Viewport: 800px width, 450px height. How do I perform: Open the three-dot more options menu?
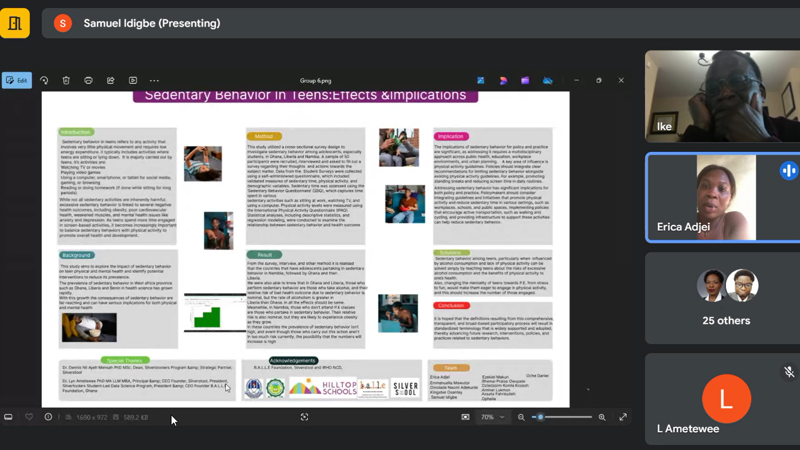click(154, 80)
